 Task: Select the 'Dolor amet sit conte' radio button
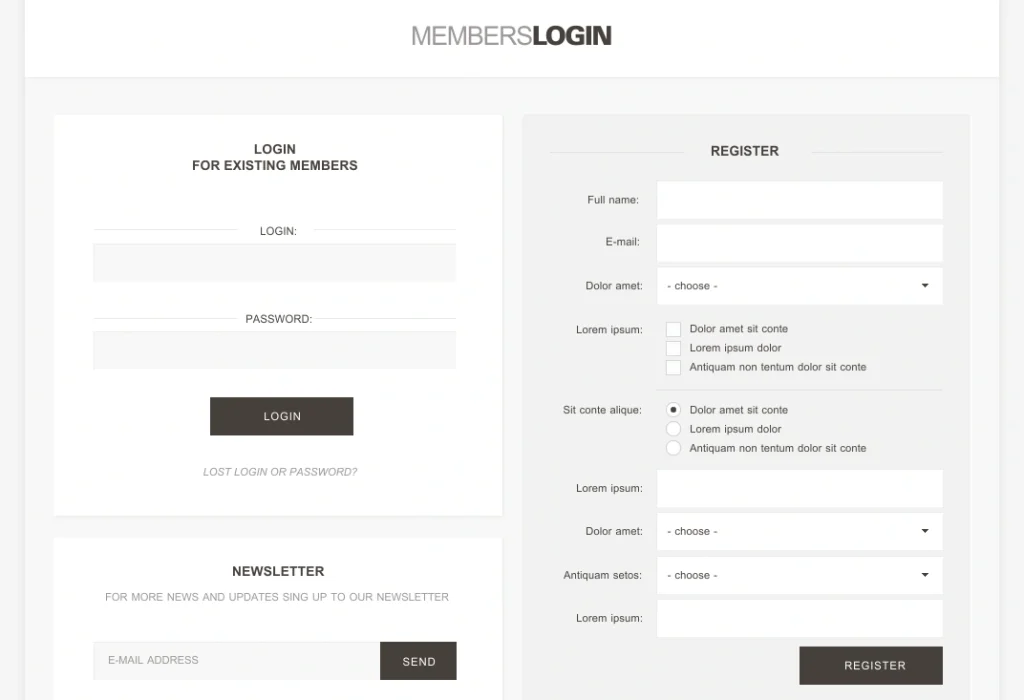point(673,409)
